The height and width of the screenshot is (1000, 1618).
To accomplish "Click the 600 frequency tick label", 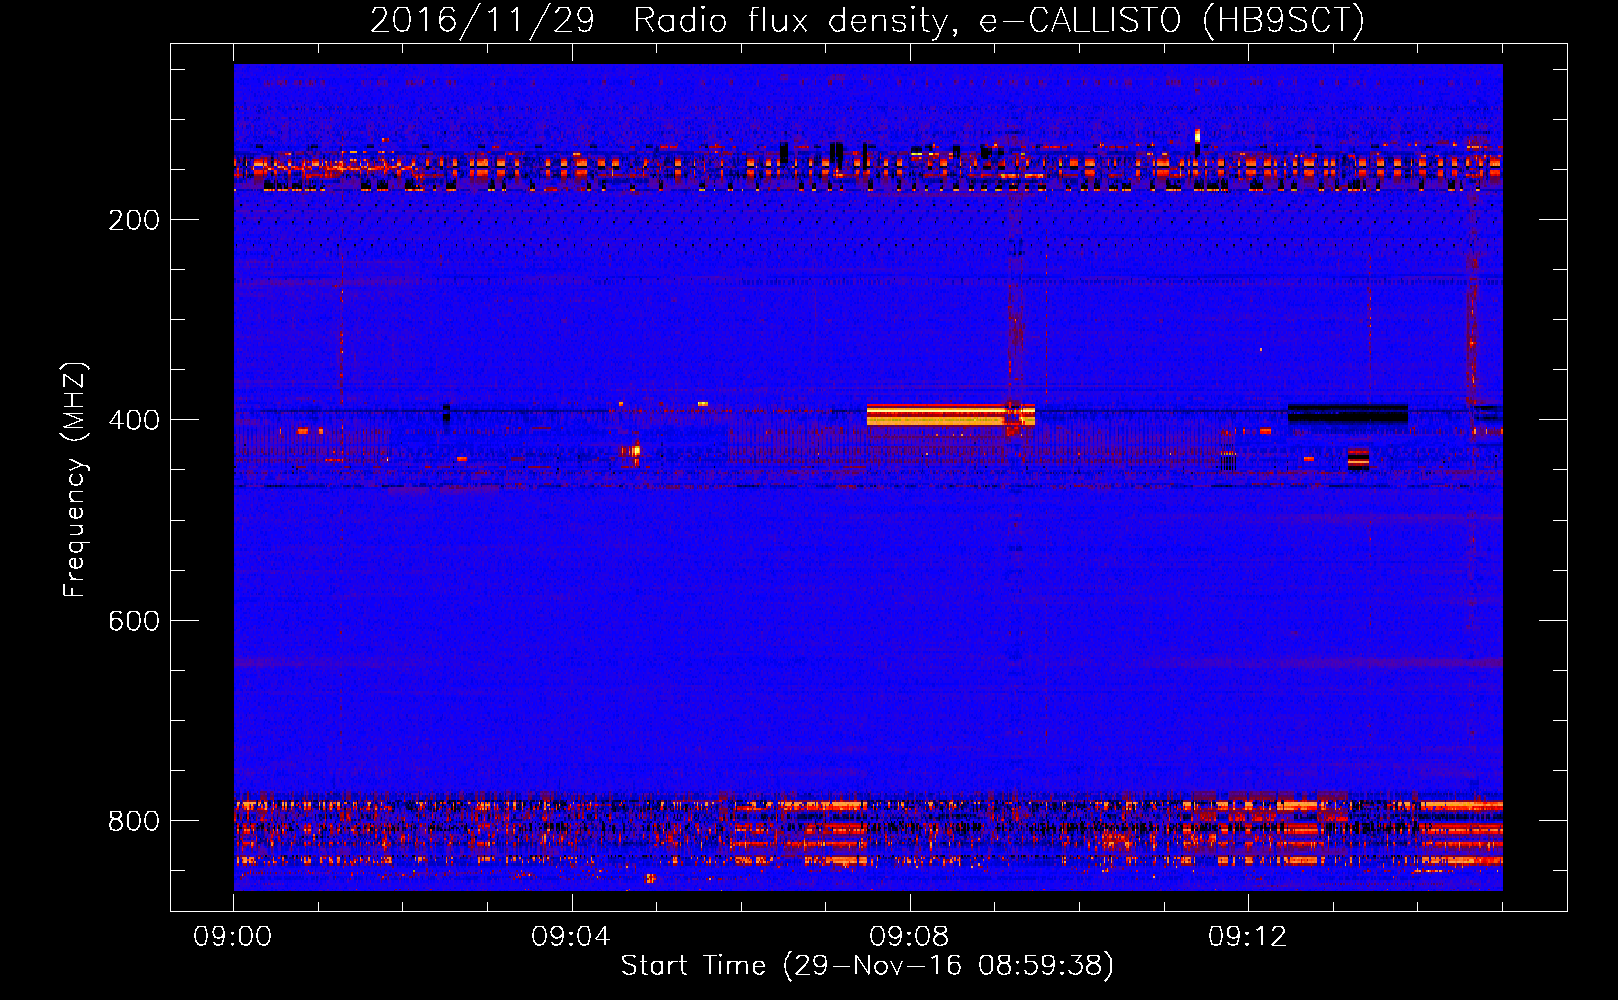I will pyautogui.click(x=134, y=621).
